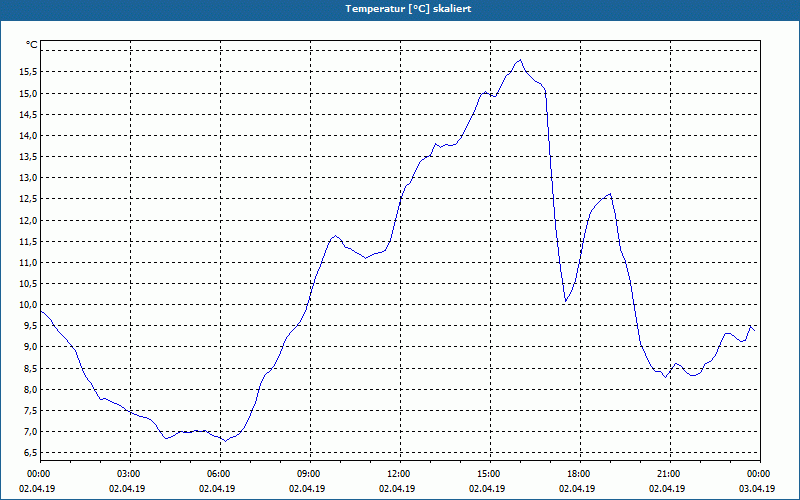Click the 03:00 time label
800x500 pixels.
[x=128, y=474]
